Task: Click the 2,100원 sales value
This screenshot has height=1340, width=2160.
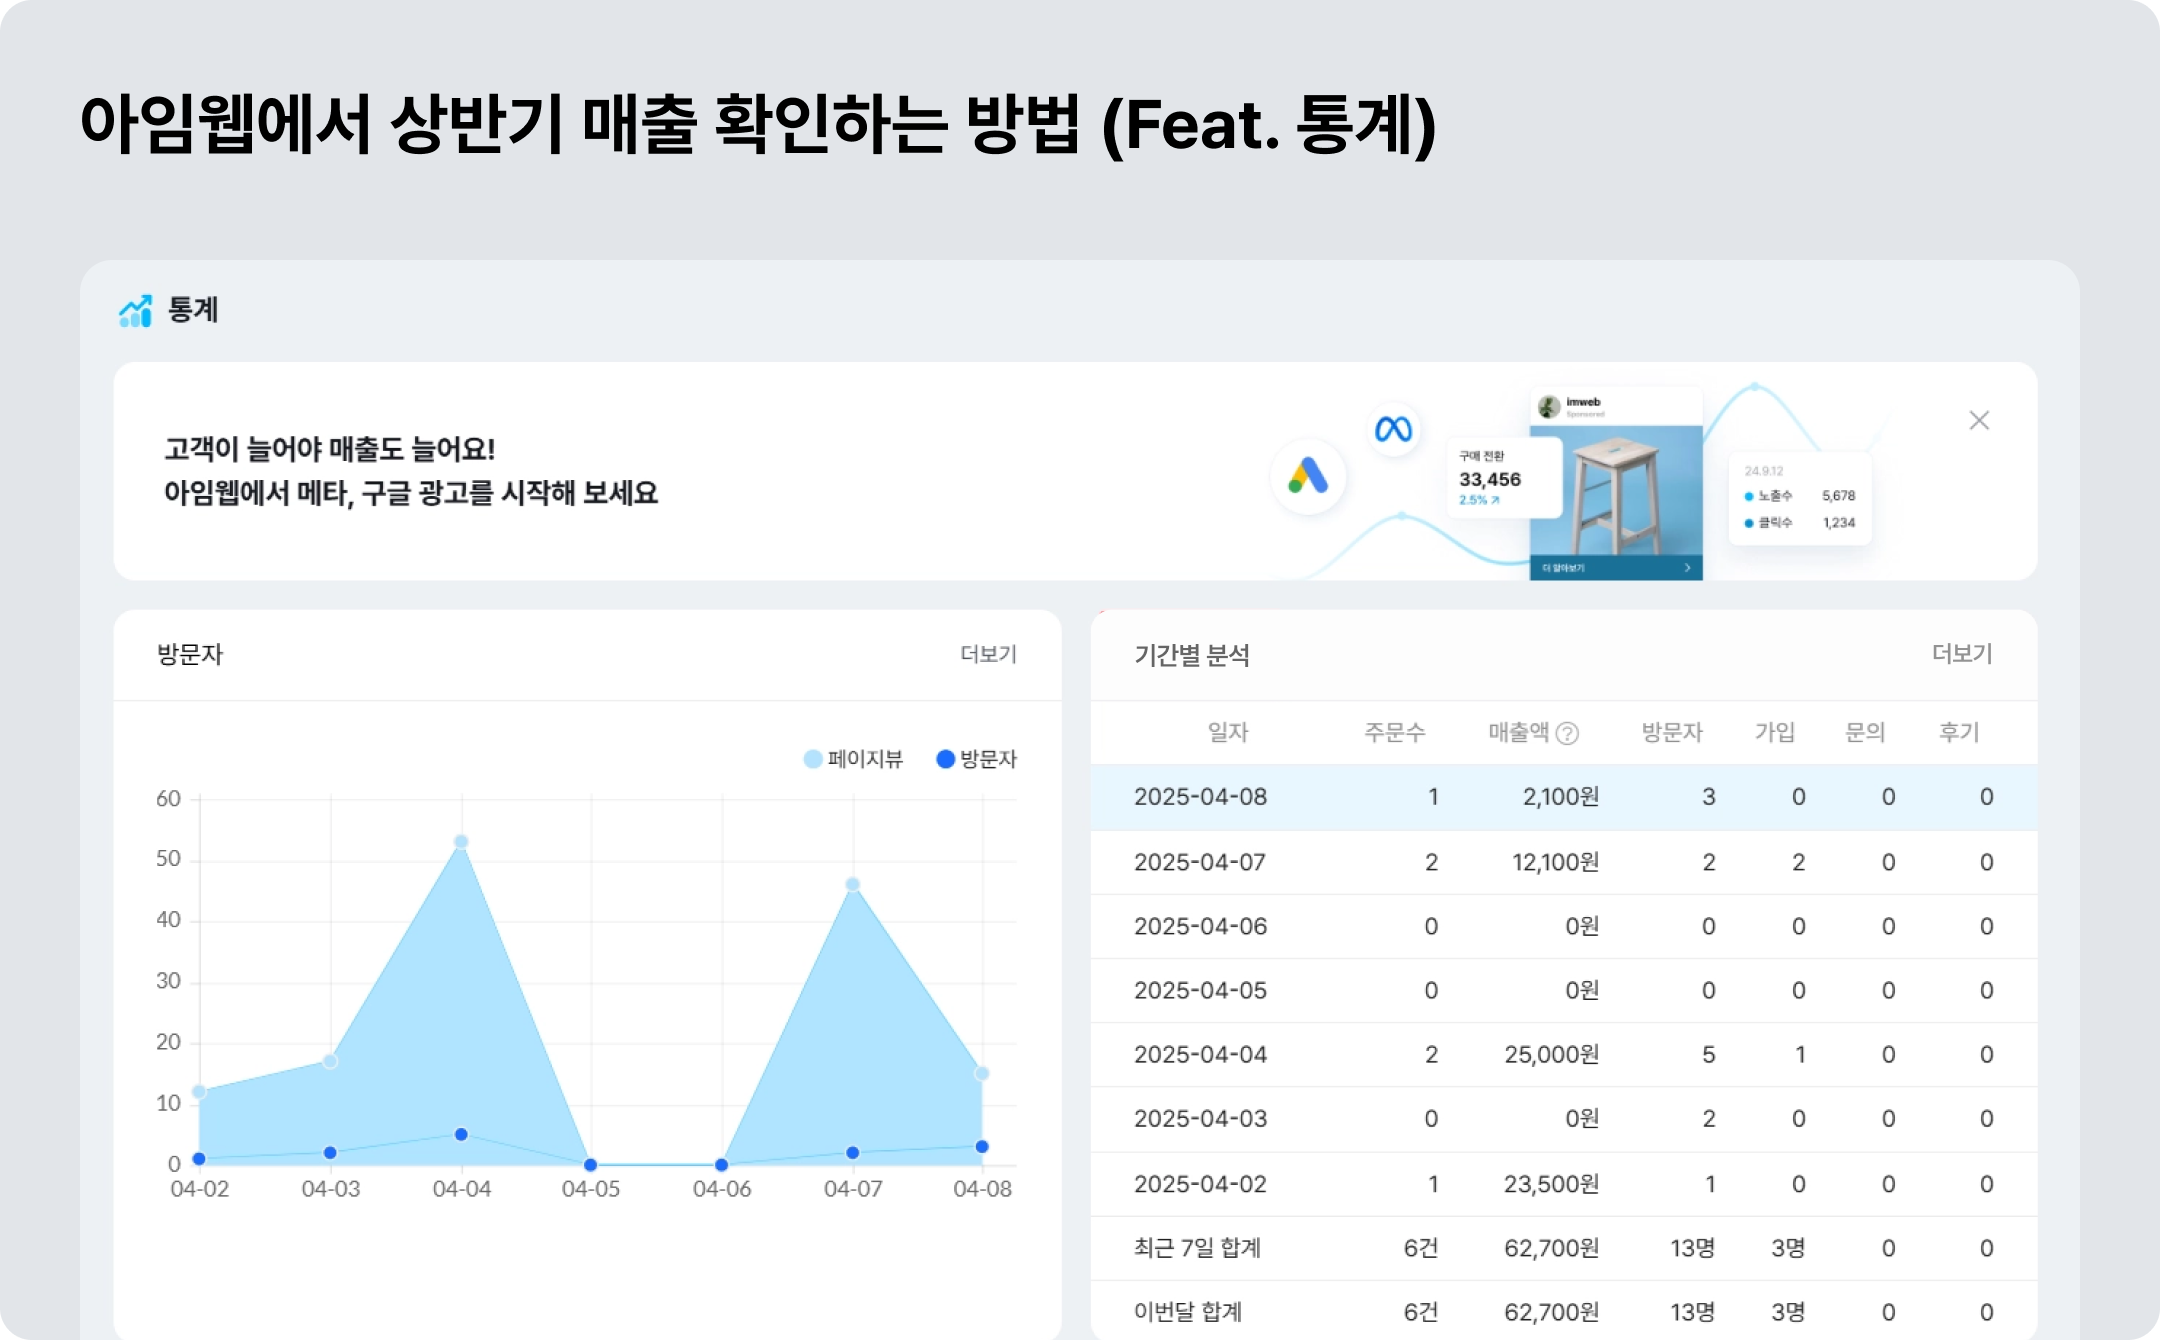Action: pyautogui.click(x=1560, y=797)
